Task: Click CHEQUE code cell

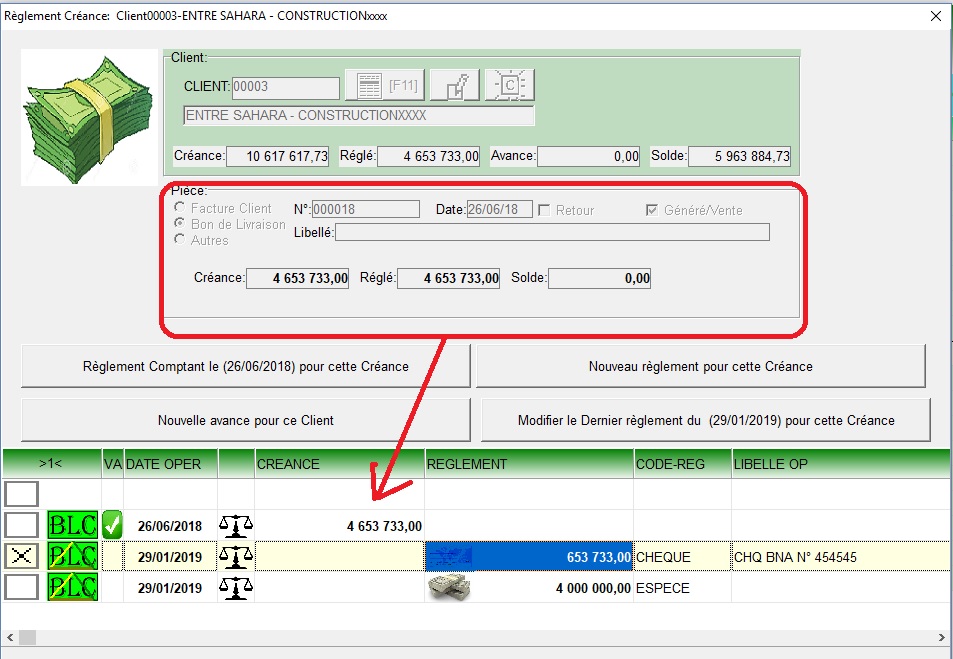Action: click(683, 556)
